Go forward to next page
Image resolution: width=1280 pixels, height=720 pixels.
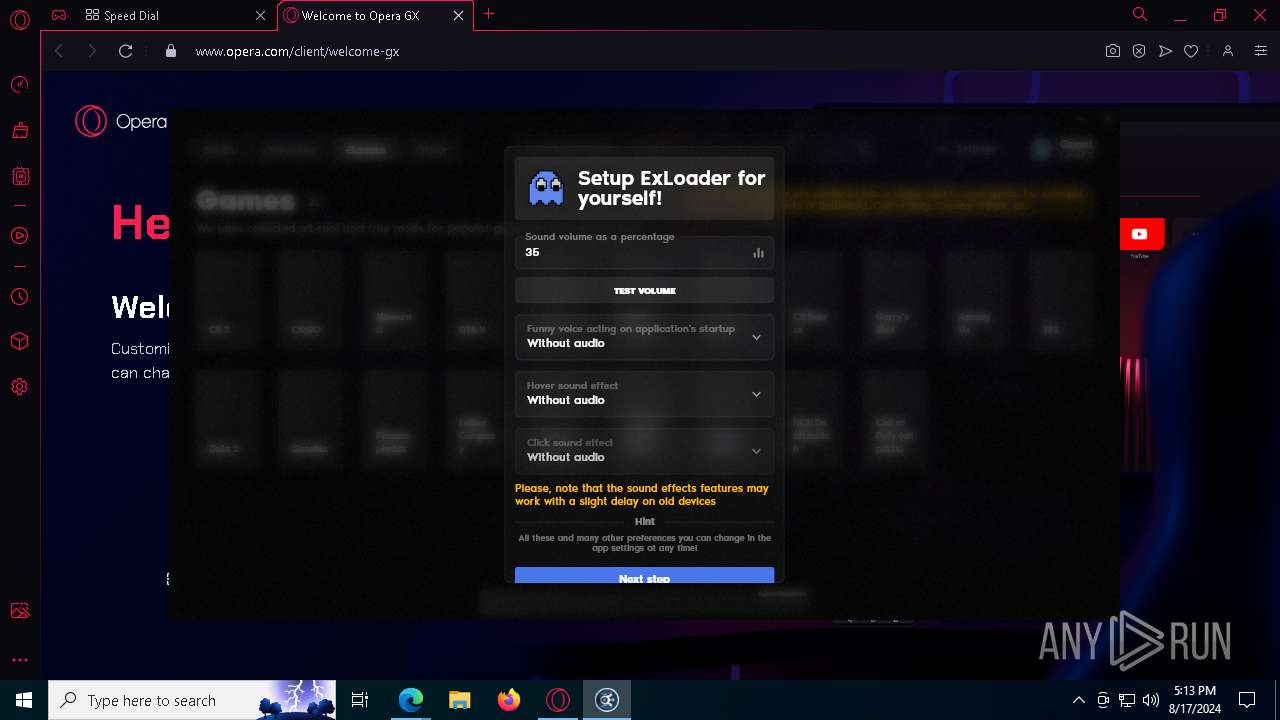[92, 51]
